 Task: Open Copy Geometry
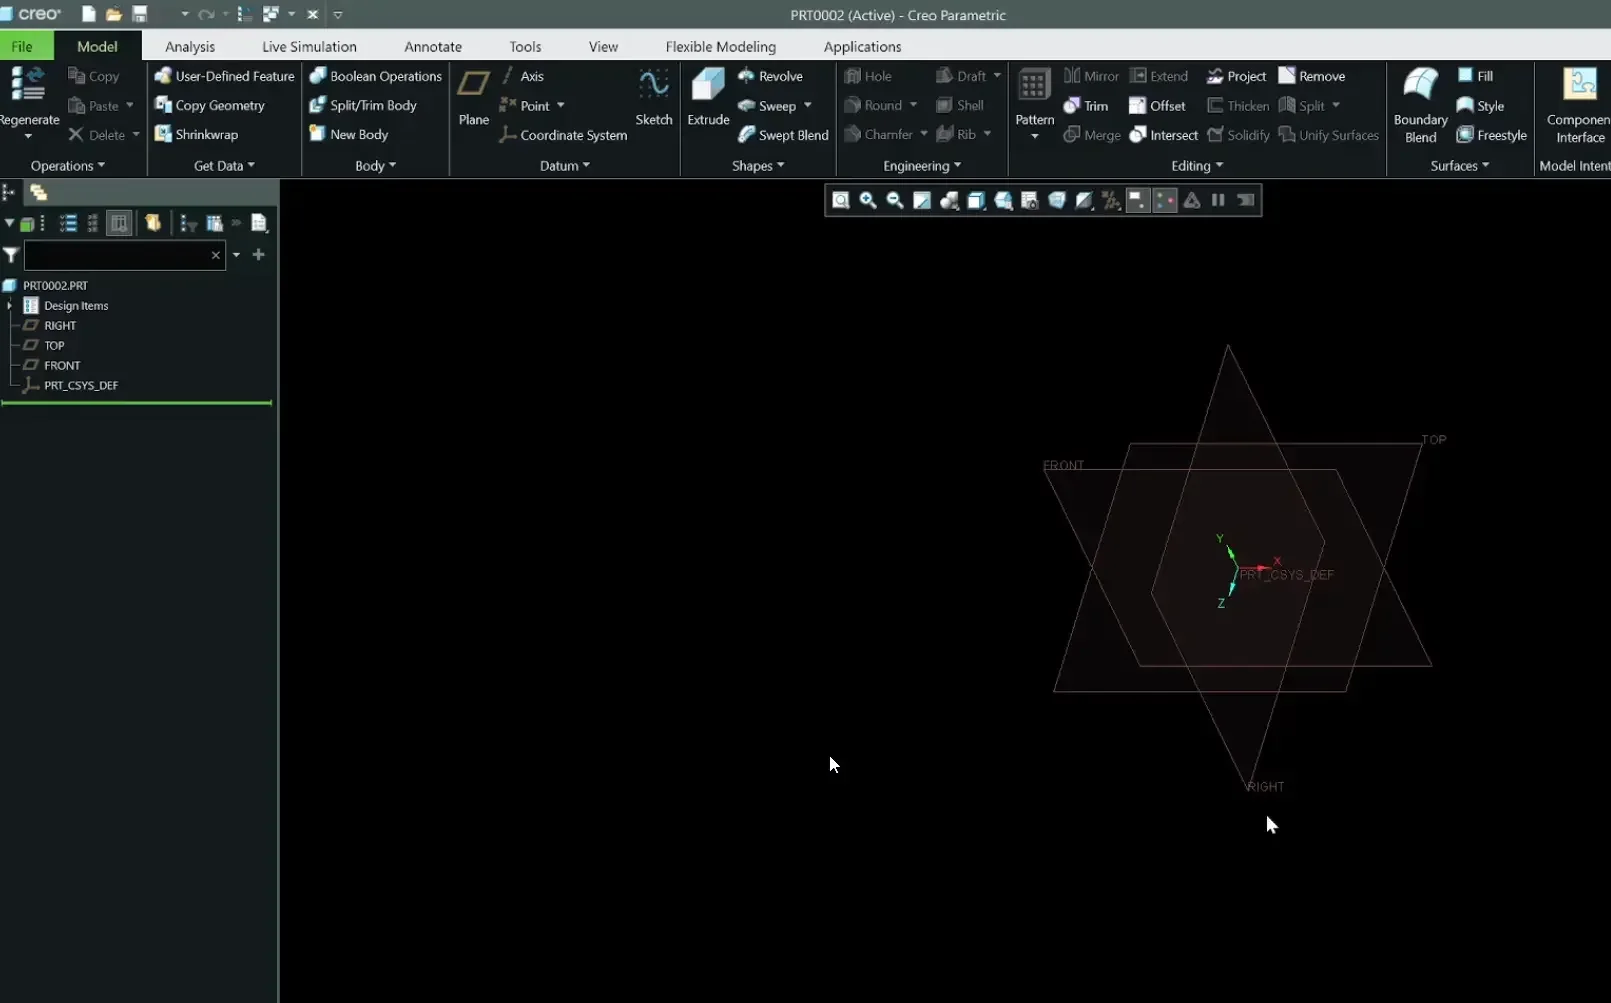tap(210, 105)
